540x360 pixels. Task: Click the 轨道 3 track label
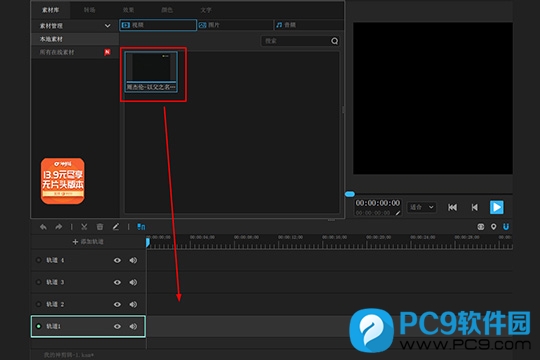coord(55,282)
